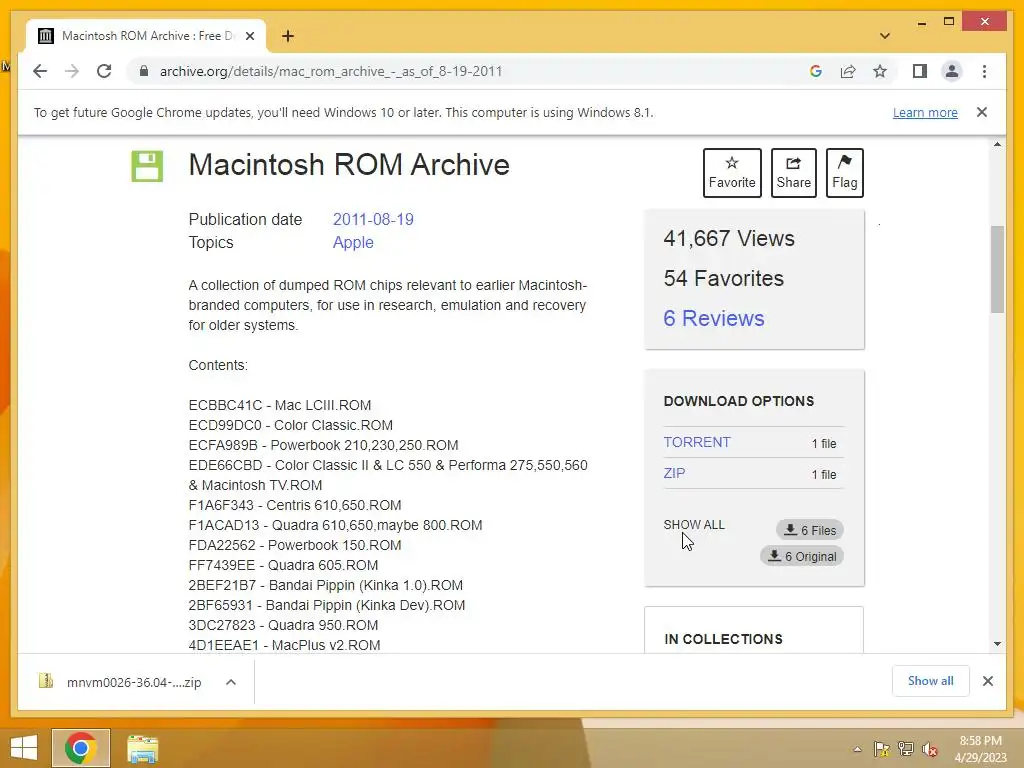This screenshot has width=1024, height=768.
Task: Dismiss the Chrome update notice
Action: click(982, 112)
